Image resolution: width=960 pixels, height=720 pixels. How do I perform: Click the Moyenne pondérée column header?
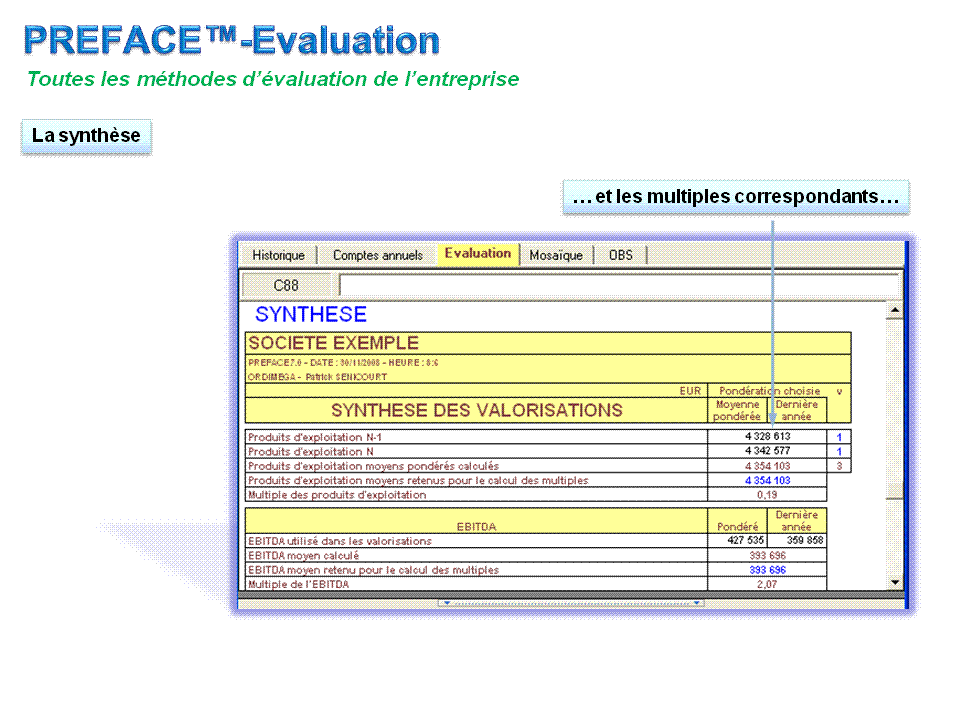(x=737, y=410)
